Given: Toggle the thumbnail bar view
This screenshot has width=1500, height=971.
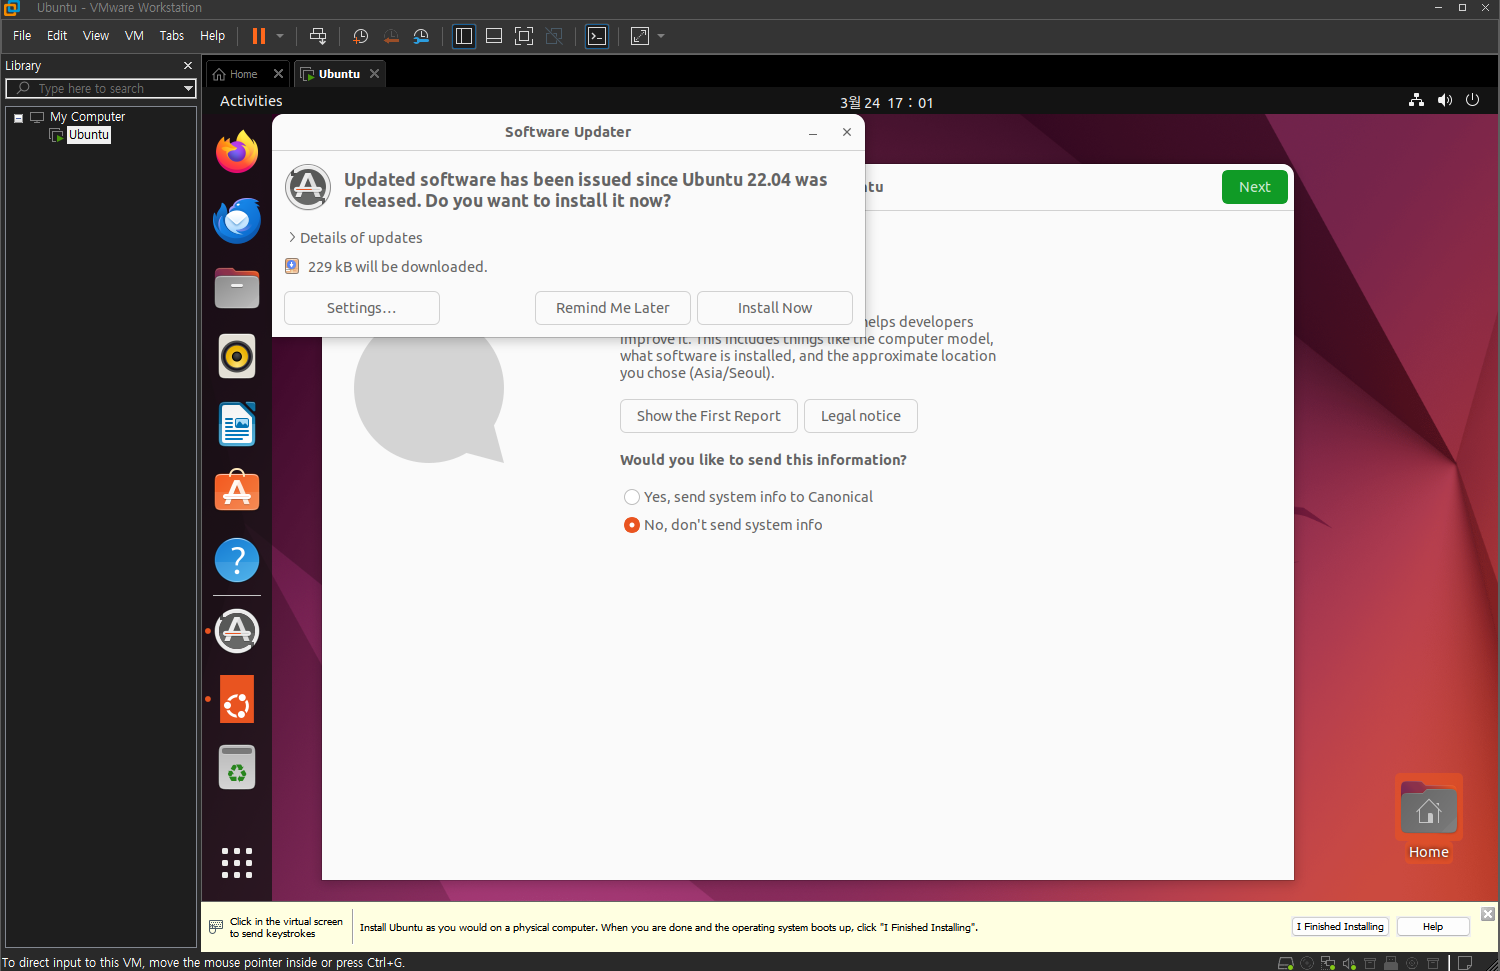Looking at the screenshot, I should click(x=494, y=36).
